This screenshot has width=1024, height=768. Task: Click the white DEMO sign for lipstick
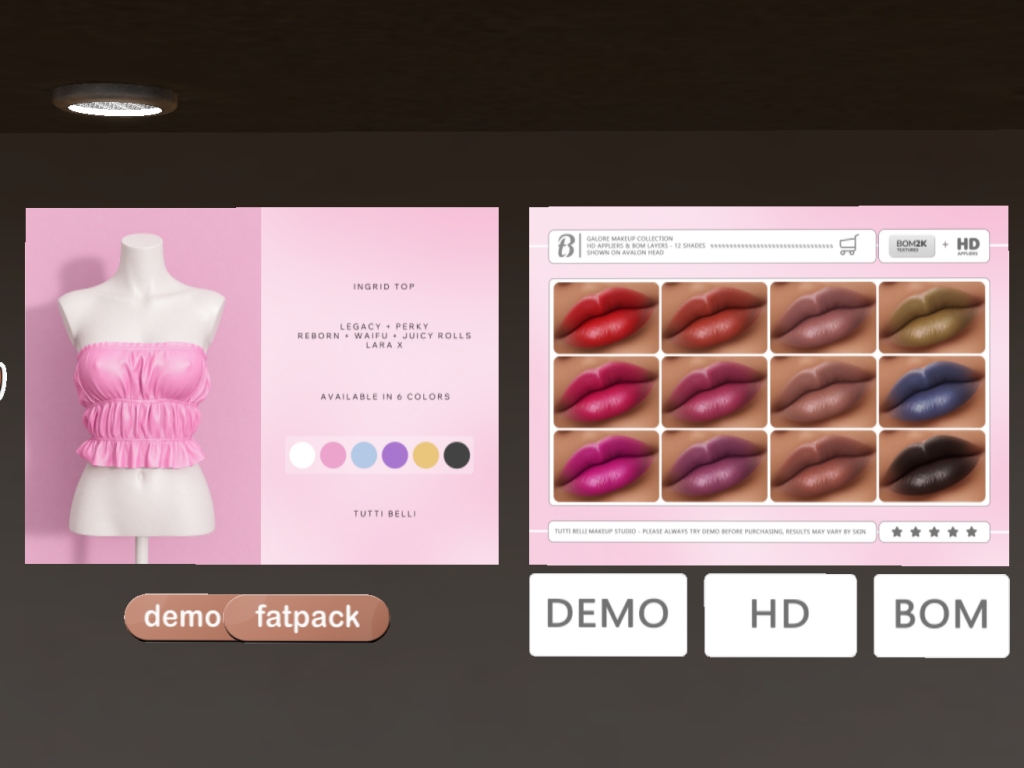(608, 614)
